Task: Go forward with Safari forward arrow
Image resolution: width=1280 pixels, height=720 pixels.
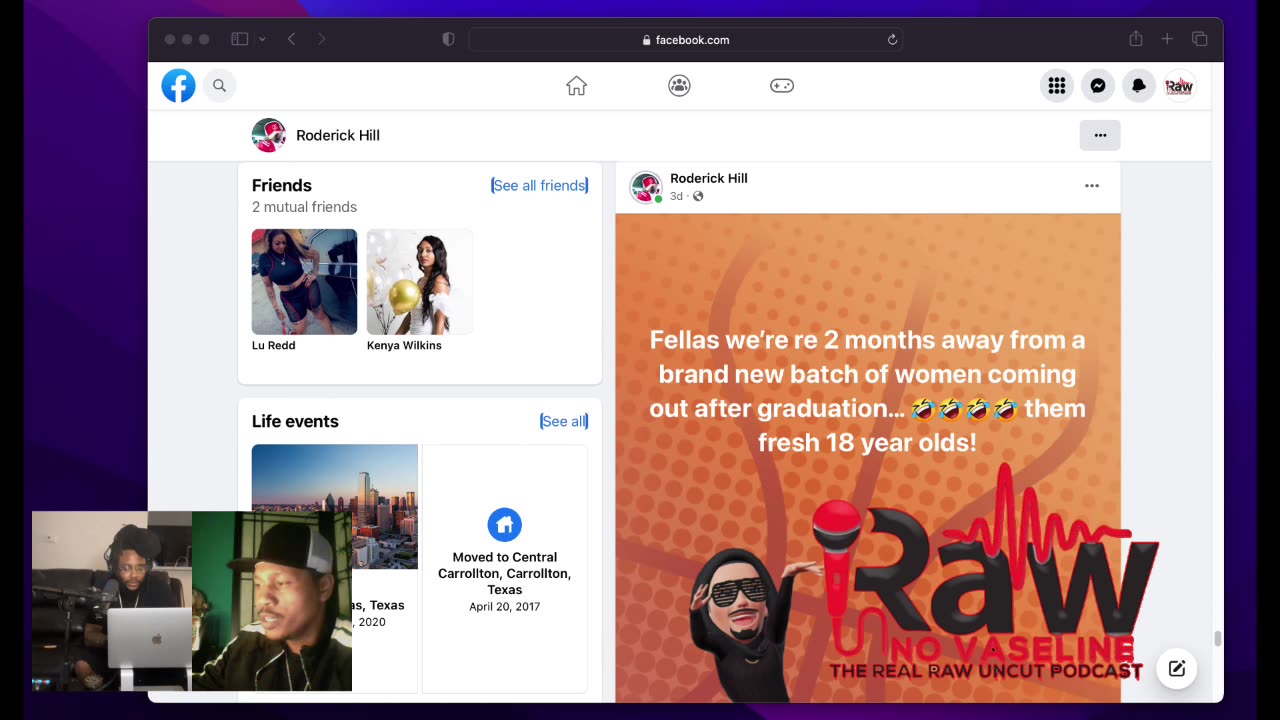Action: (321, 39)
